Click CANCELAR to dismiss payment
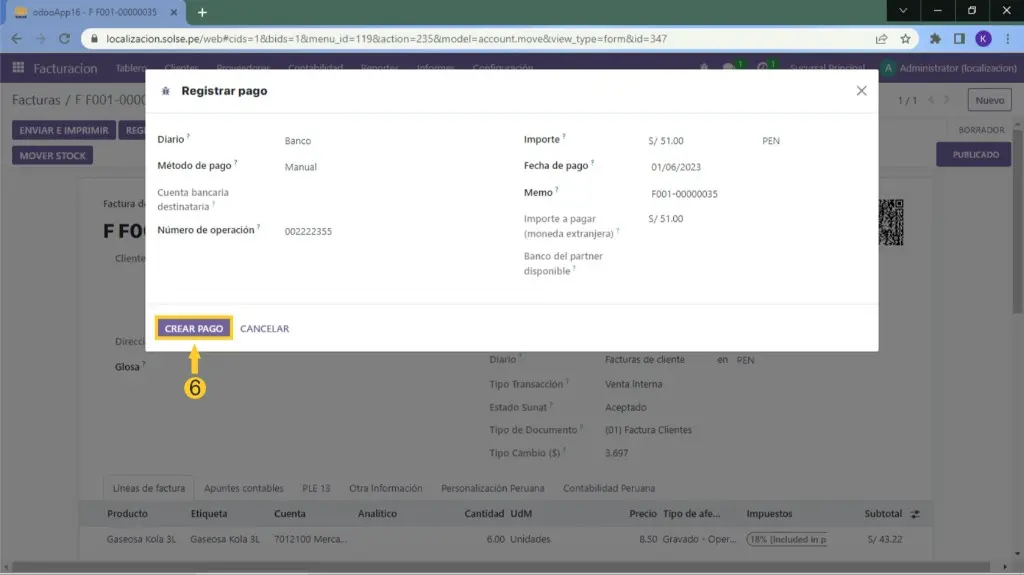The height and width of the screenshot is (575, 1024). (x=264, y=329)
